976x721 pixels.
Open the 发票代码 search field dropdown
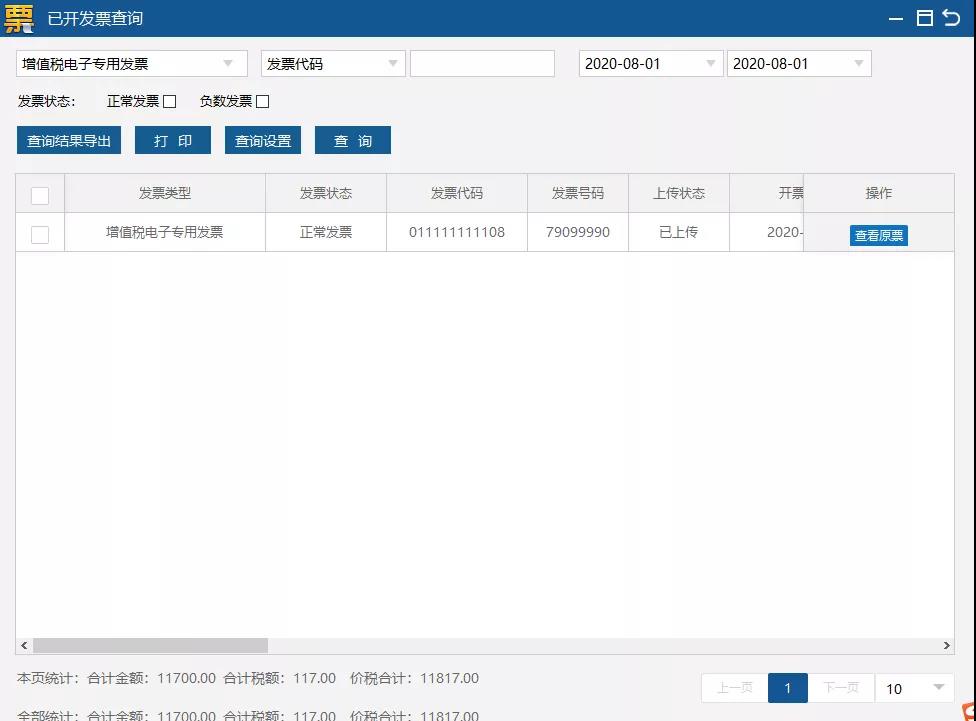point(394,62)
